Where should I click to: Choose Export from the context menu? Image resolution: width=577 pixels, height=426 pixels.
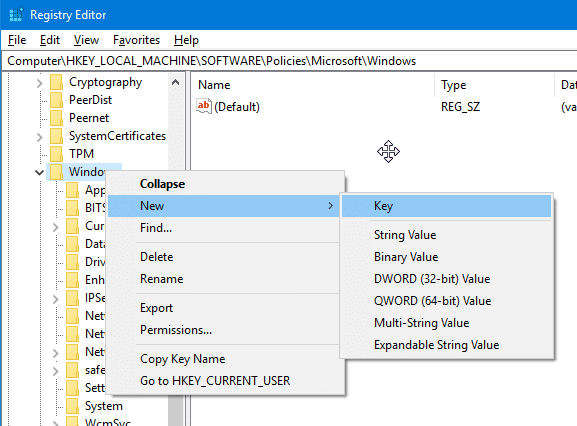click(223, 308)
